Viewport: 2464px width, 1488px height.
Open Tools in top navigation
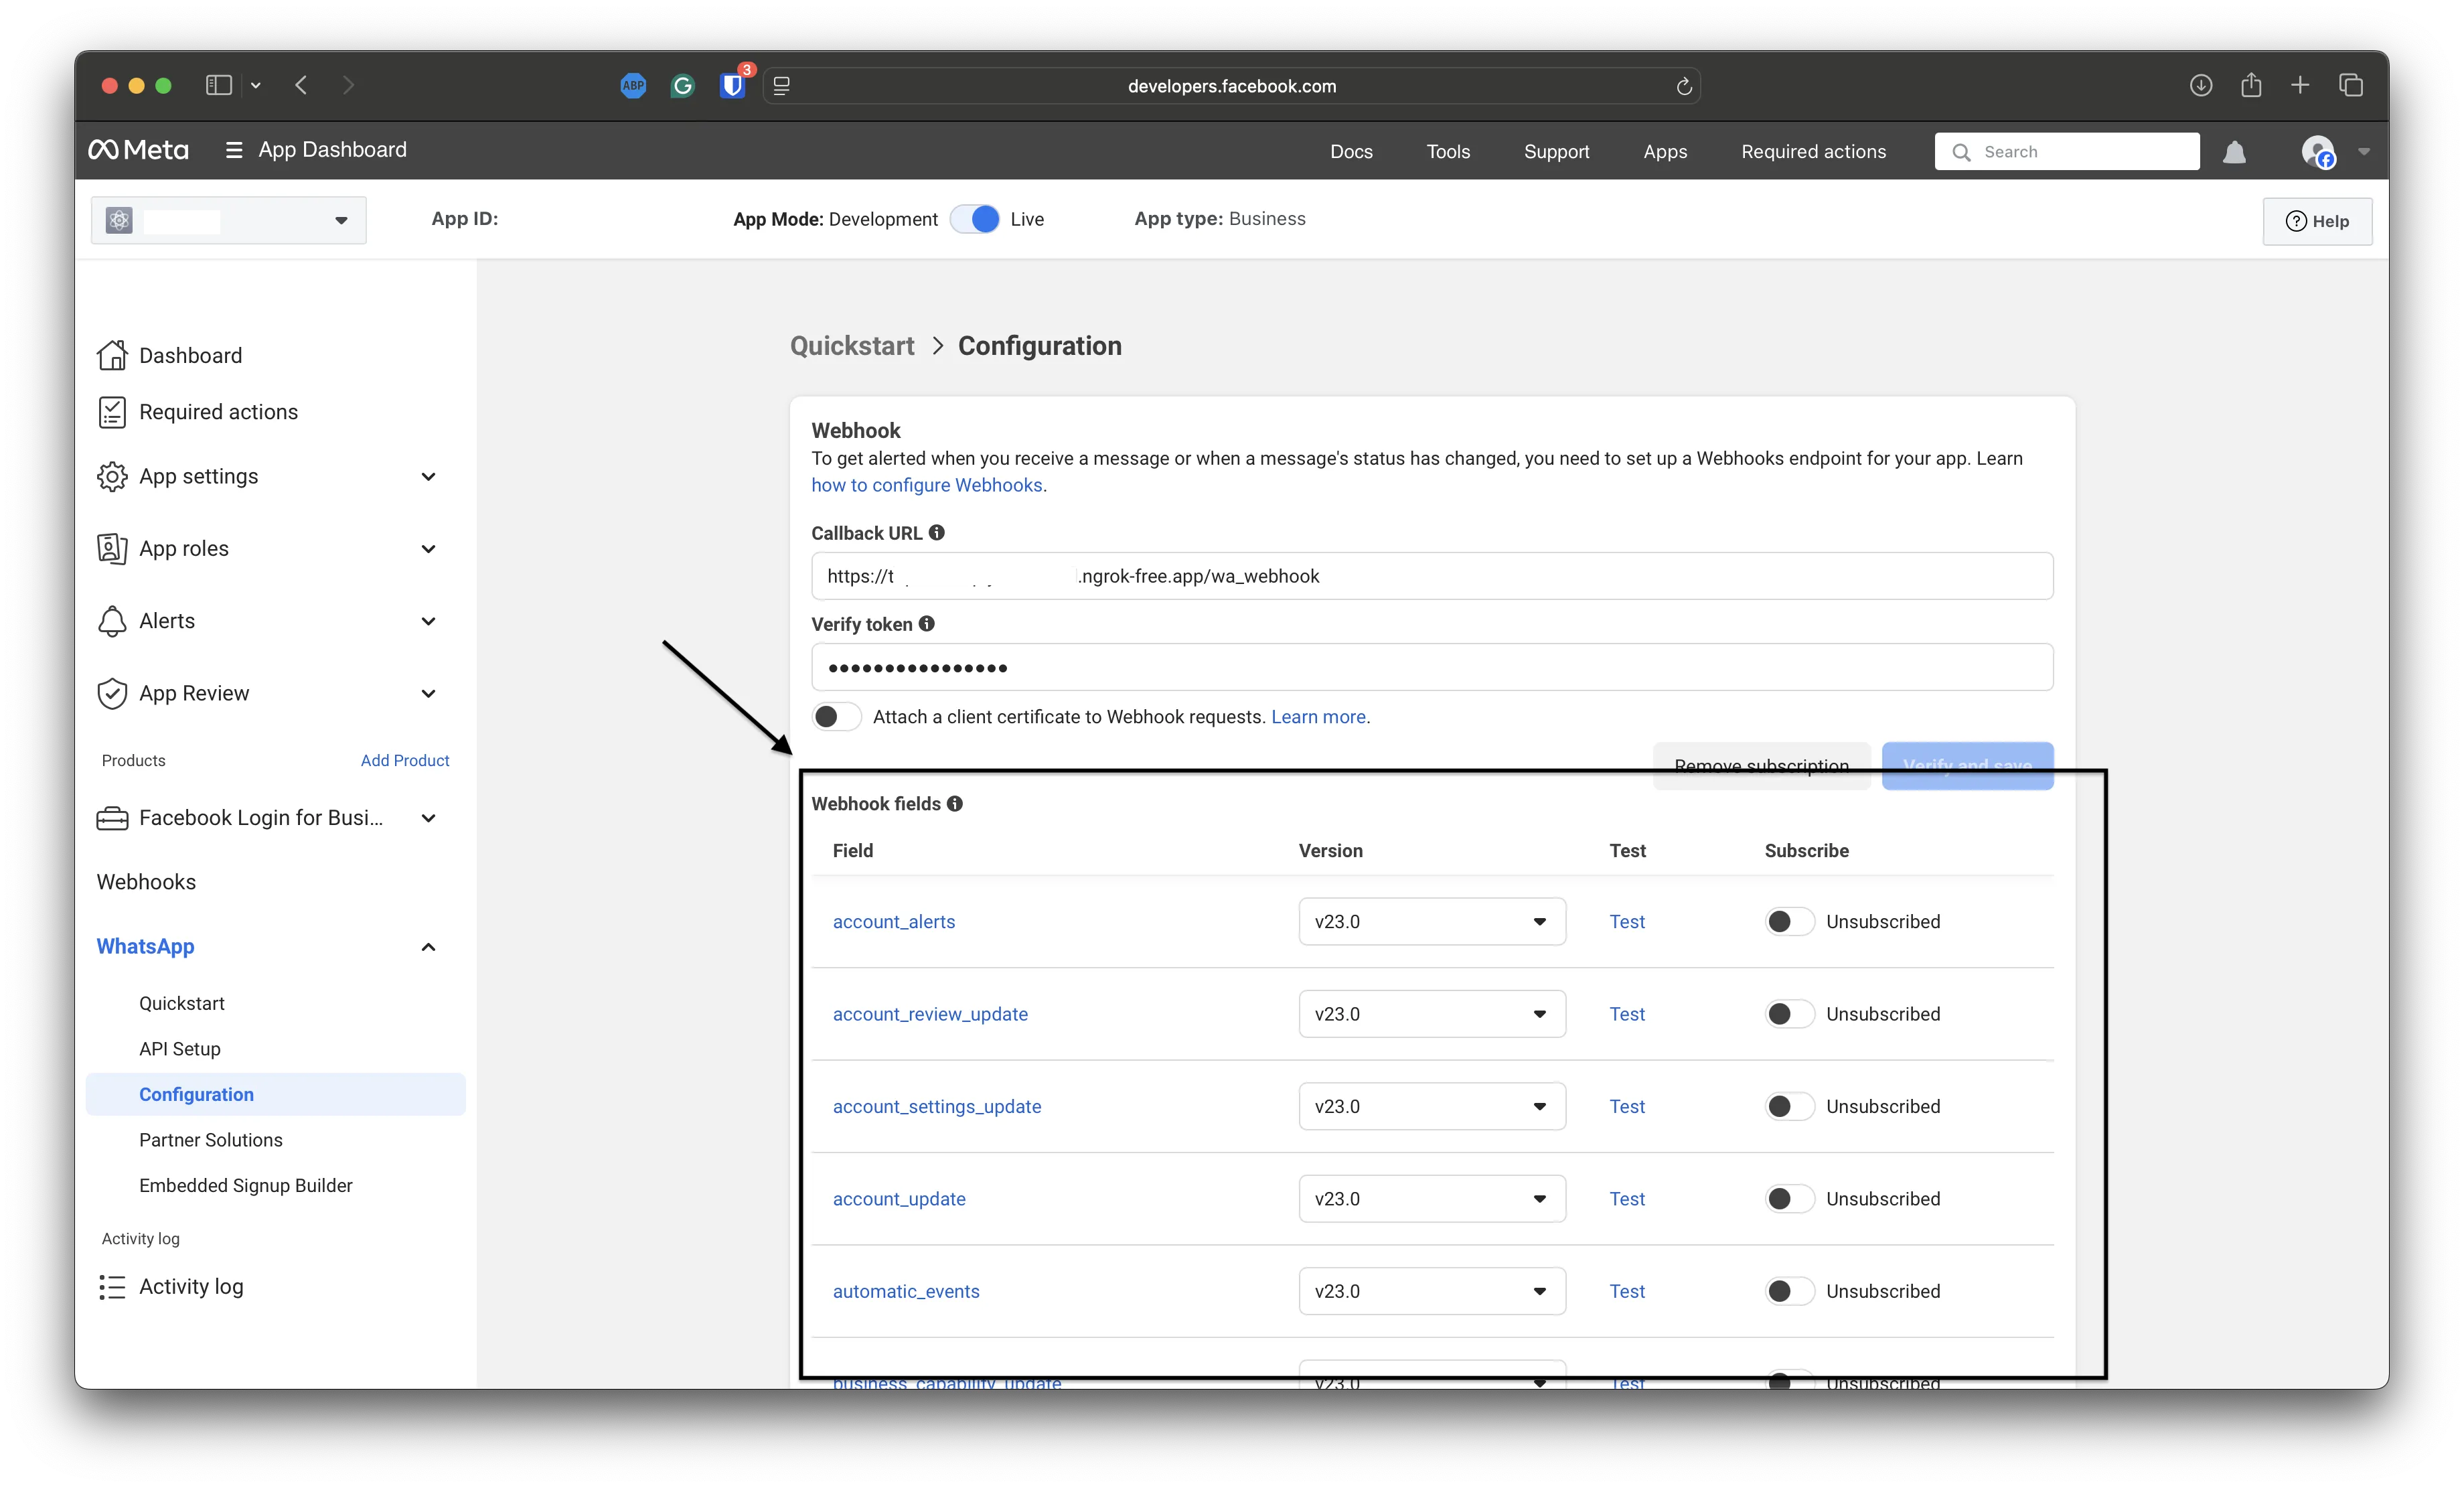(1448, 152)
